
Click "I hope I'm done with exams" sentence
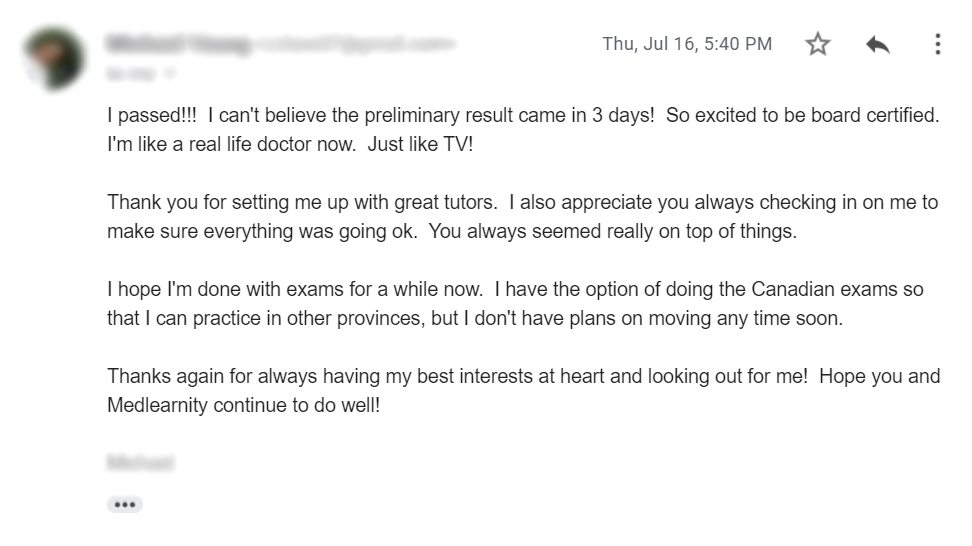(295, 289)
